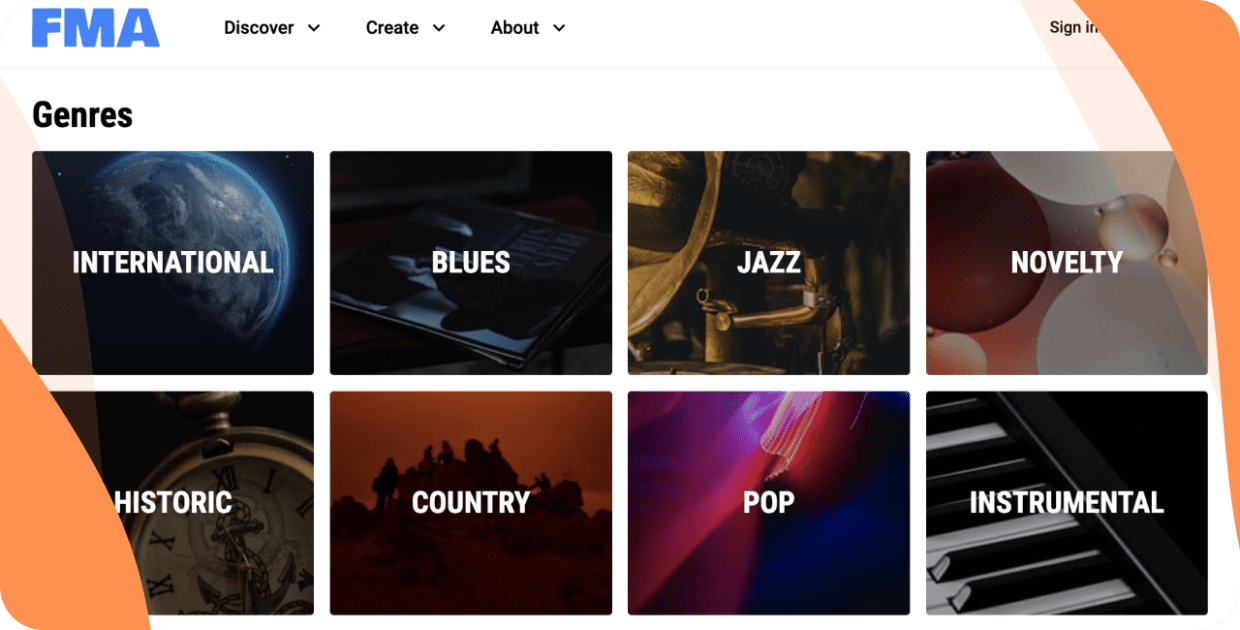Browse the Instrumental genre card
The image size is (1240, 630).
click(1066, 503)
